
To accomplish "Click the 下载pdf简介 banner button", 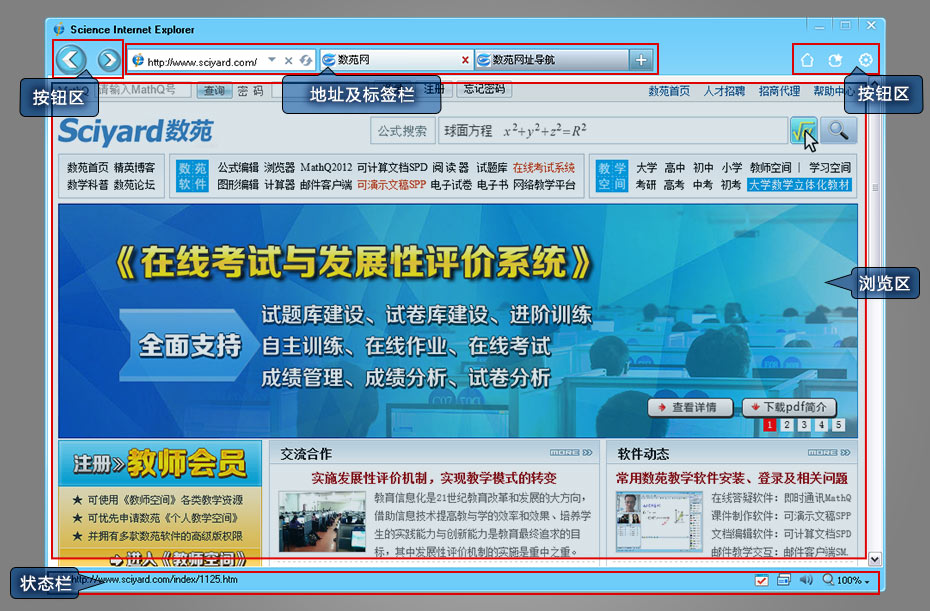I will pos(789,408).
